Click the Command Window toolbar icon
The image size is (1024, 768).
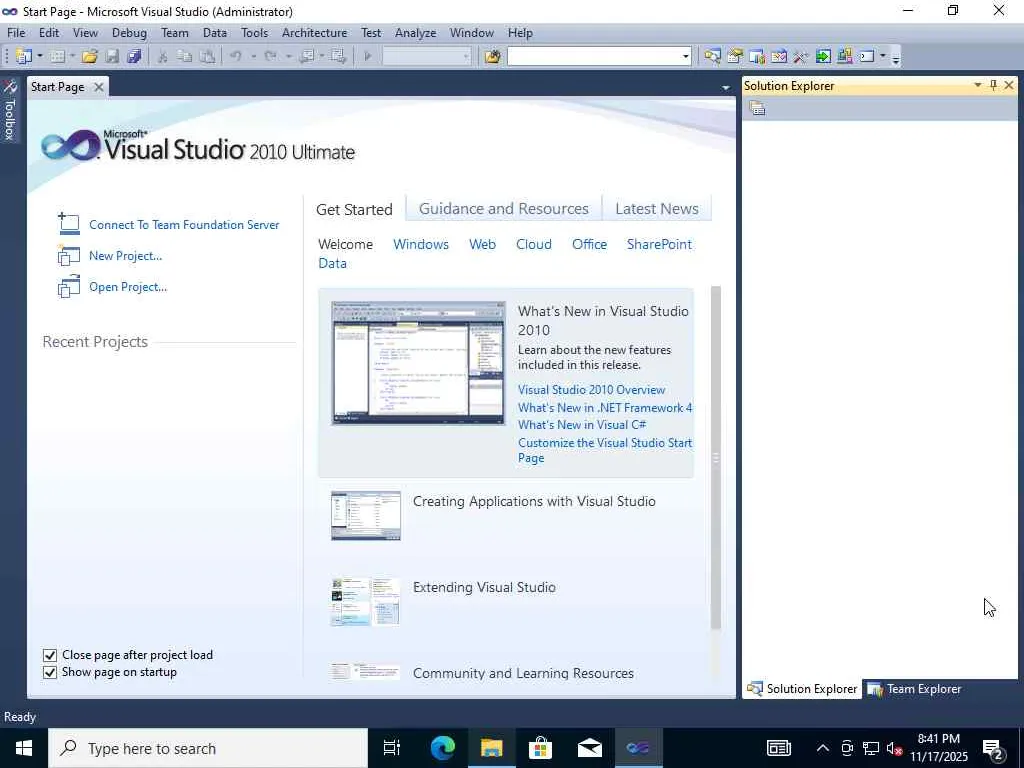867,56
